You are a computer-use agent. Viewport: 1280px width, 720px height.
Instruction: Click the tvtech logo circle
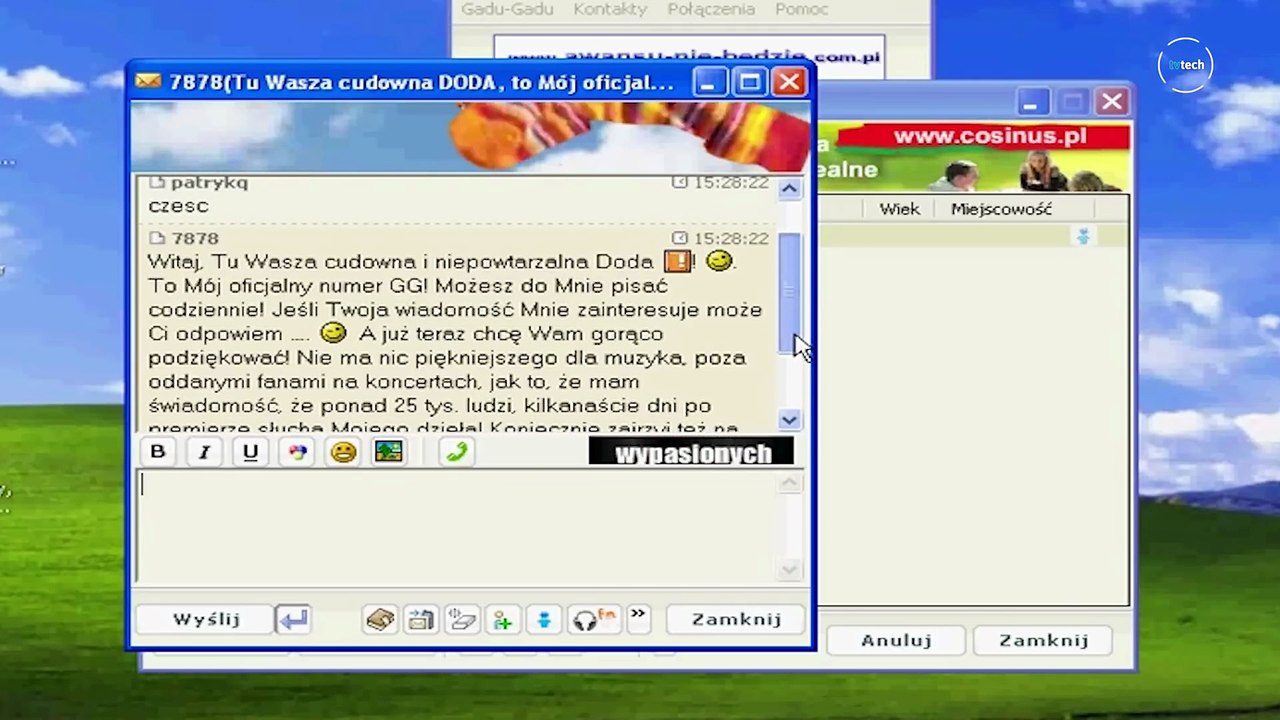[x=1185, y=65]
